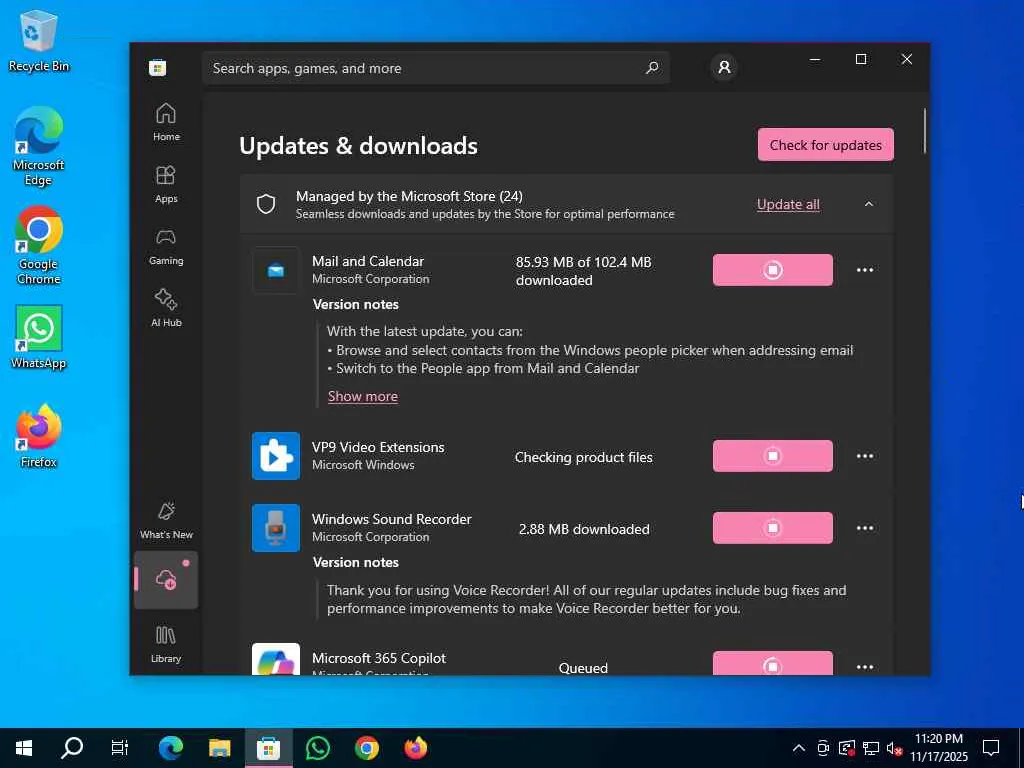
Task: Show hidden system tray icons chevron
Action: coord(798,748)
